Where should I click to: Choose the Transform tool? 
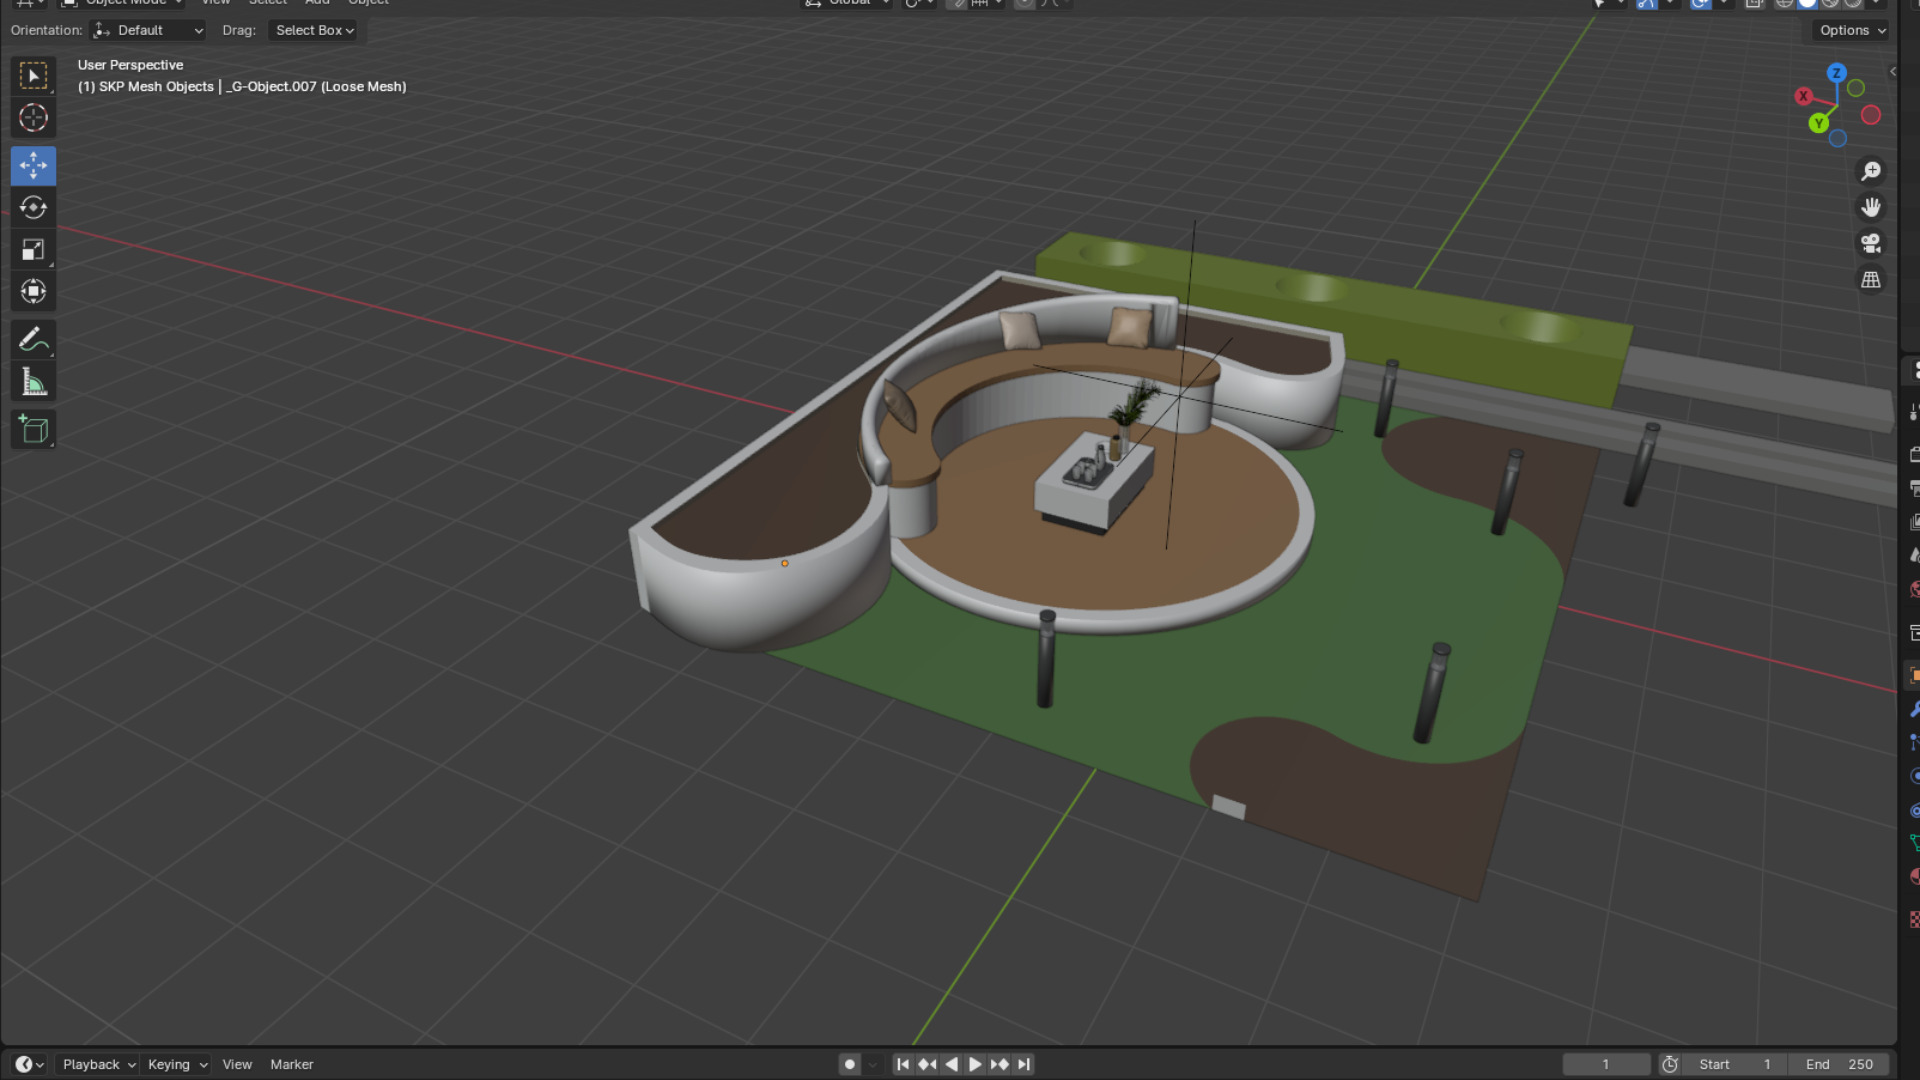tap(33, 291)
